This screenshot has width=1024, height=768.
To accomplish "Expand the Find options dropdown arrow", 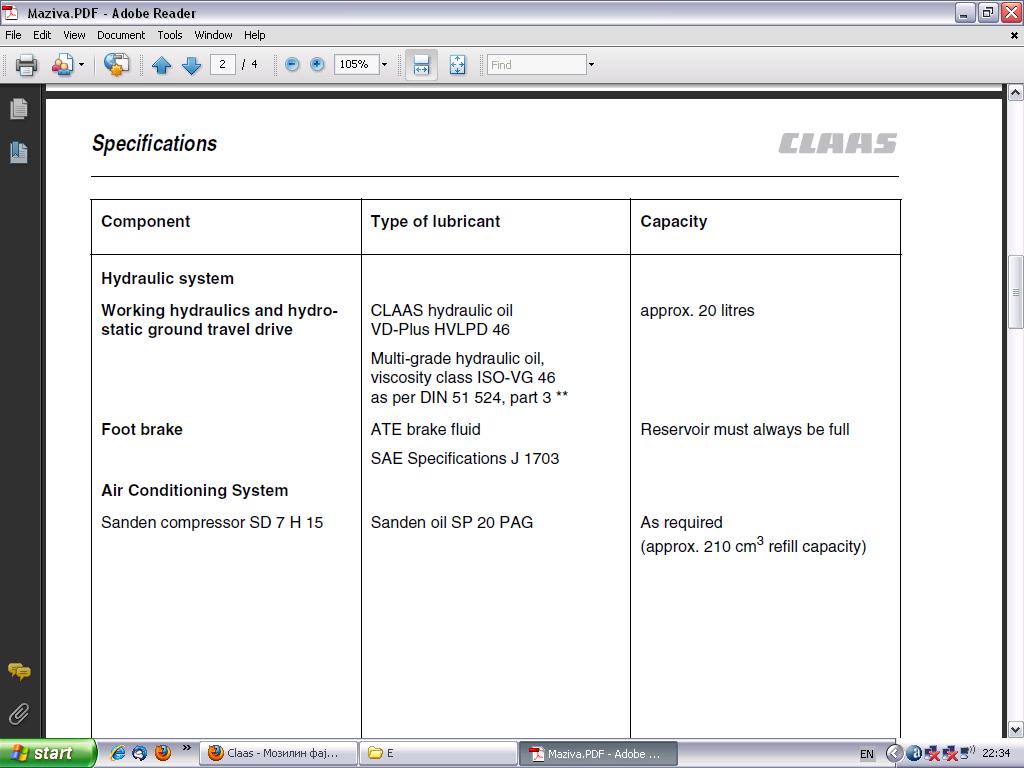I will pyautogui.click(x=592, y=65).
